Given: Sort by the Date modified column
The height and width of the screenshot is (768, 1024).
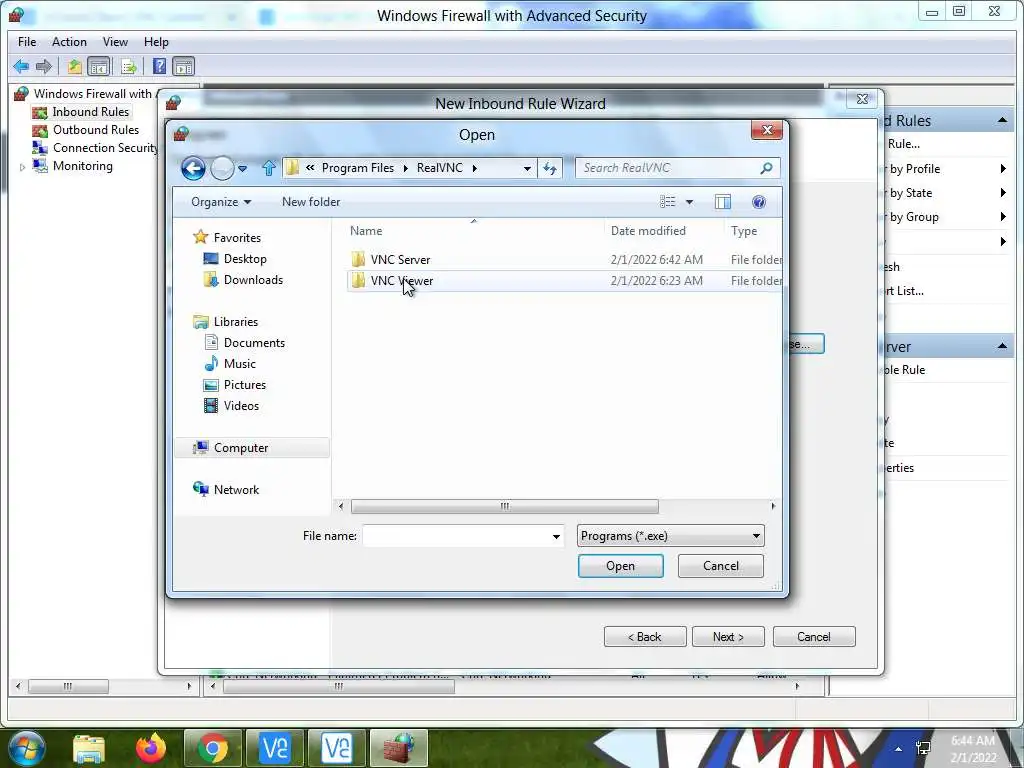Looking at the screenshot, I should (648, 231).
